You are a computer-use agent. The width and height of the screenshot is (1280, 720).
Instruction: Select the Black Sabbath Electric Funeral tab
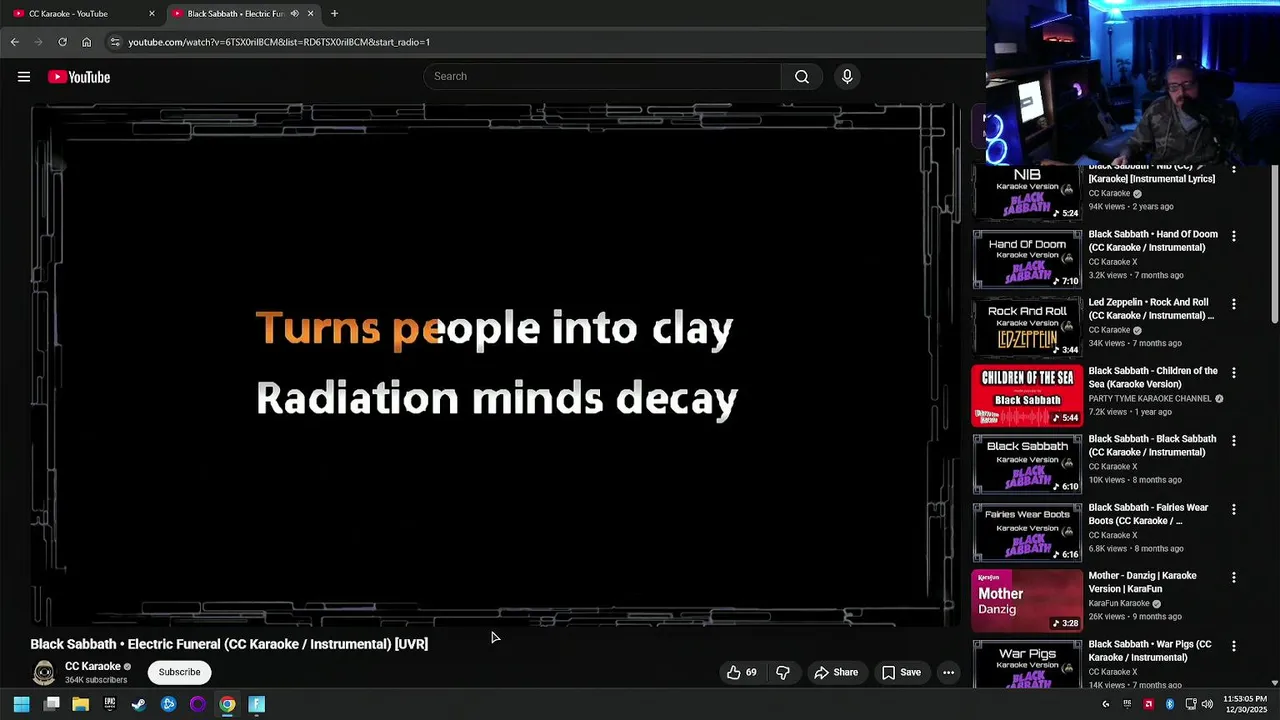(236, 14)
